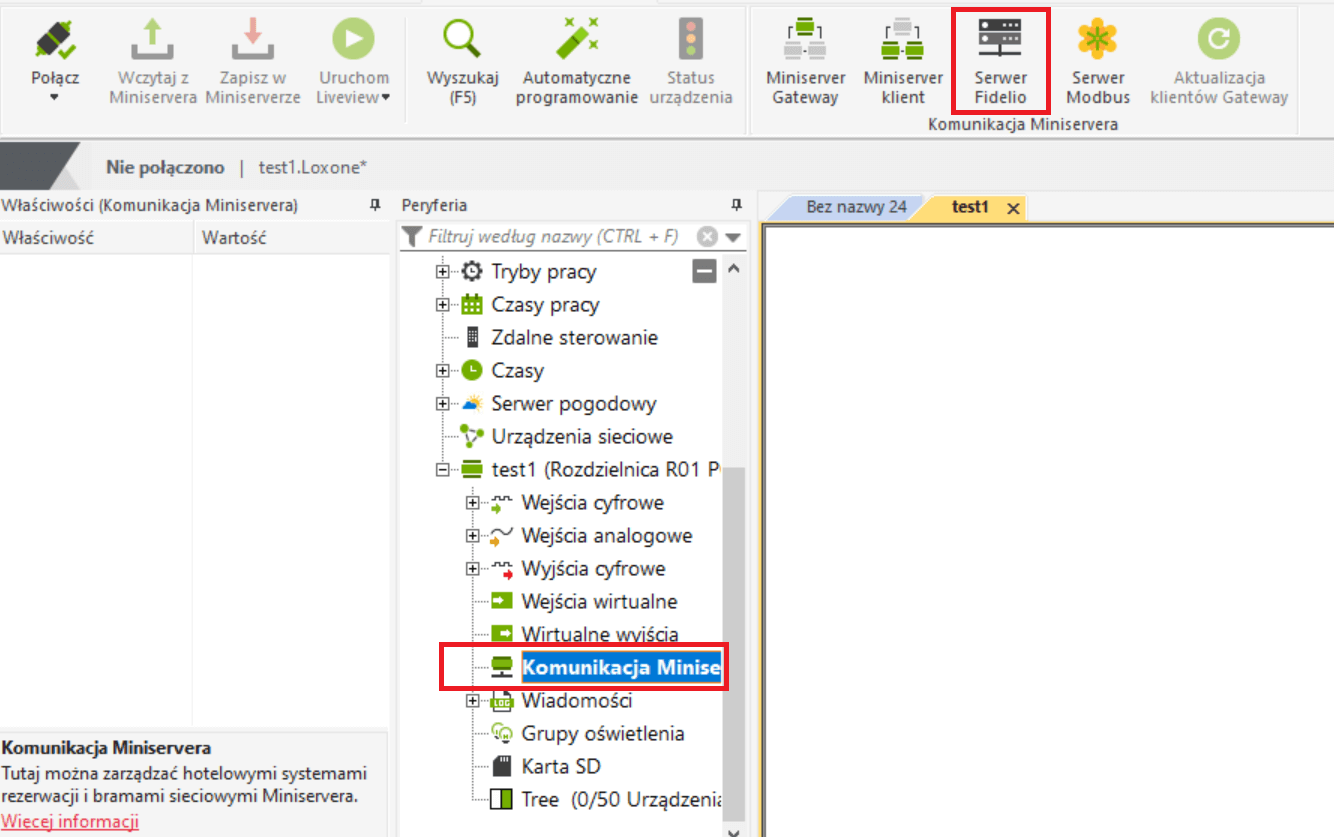
Task: Select the Miniserver klient icon
Action: (902, 42)
